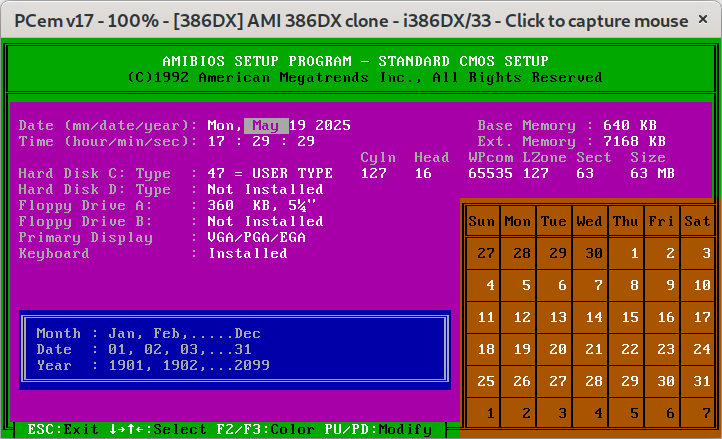Close the PCem window

click(x=703, y=19)
